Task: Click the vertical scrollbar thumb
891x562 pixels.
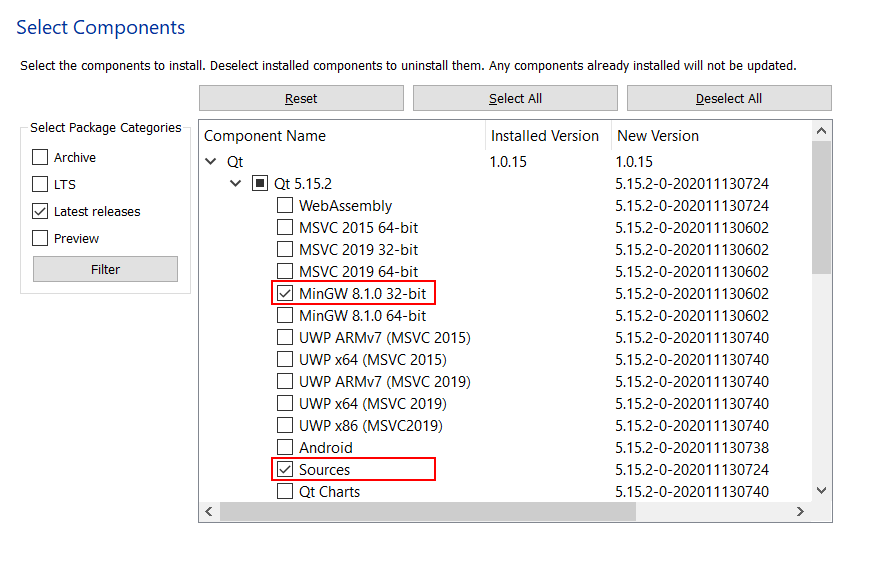Action: click(x=821, y=207)
